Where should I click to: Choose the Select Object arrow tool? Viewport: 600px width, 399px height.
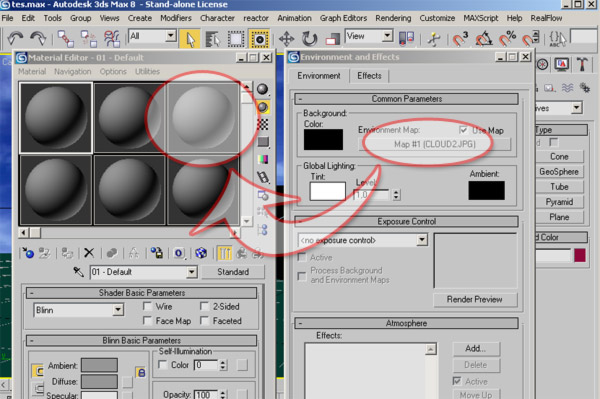tap(190, 39)
